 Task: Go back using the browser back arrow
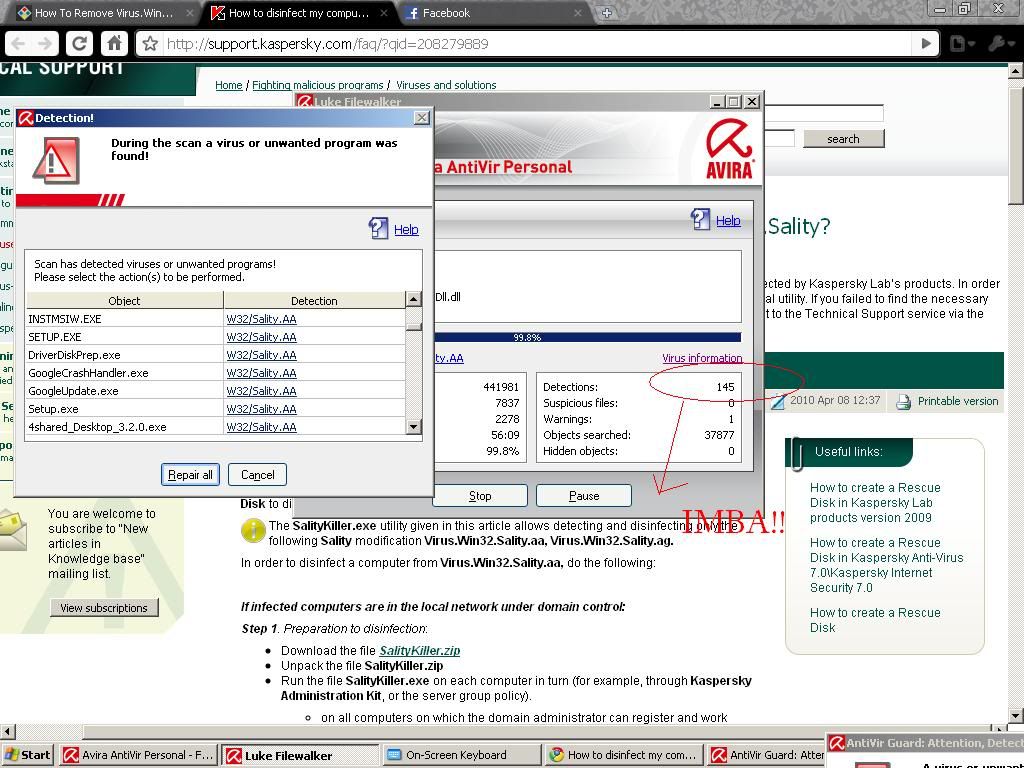tap(18, 44)
